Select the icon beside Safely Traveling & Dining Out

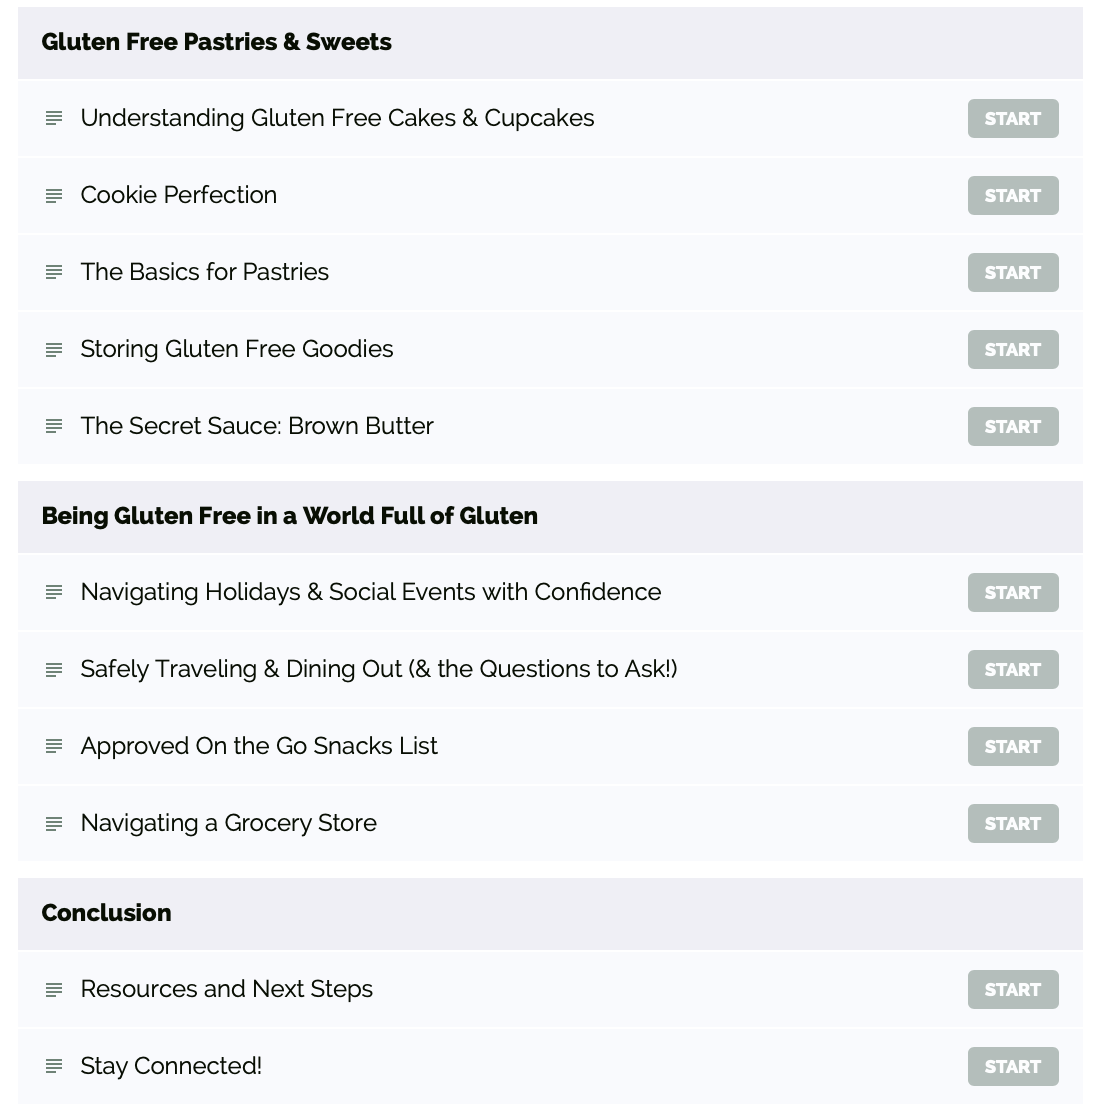click(x=54, y=669)
